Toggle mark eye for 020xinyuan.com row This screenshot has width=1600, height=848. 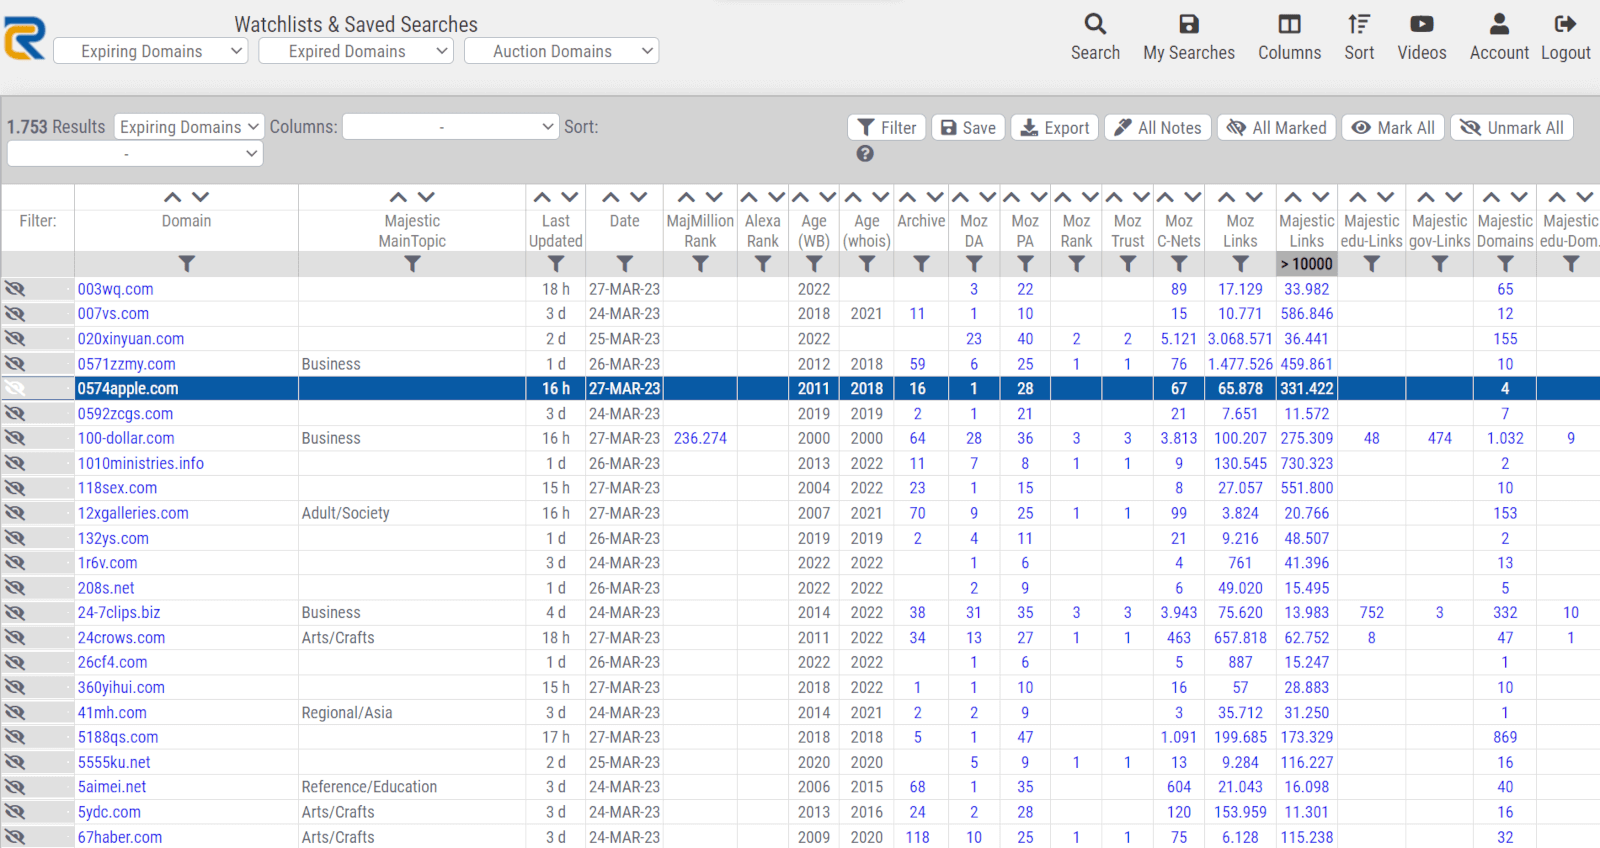(15, 339)
